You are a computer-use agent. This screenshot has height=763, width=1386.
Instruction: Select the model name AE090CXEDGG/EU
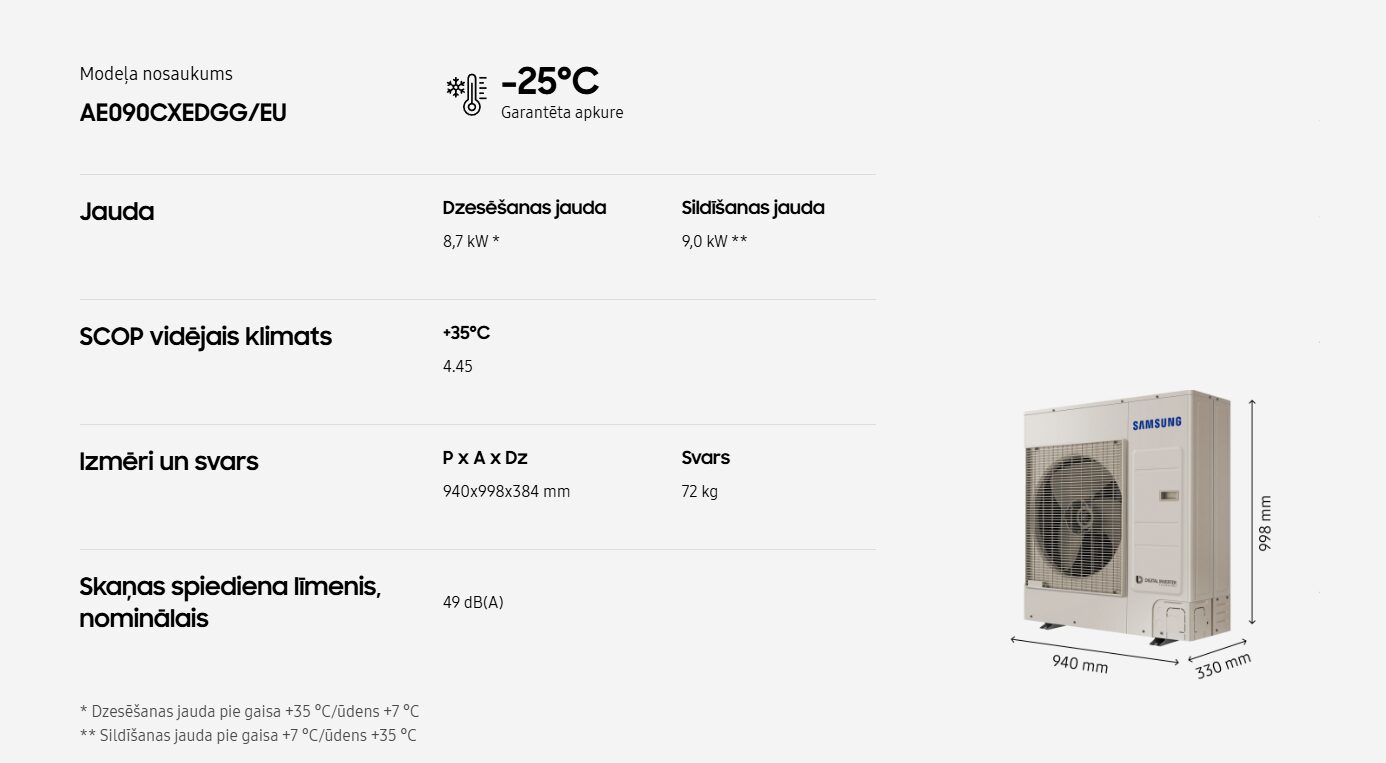[183, 113]
